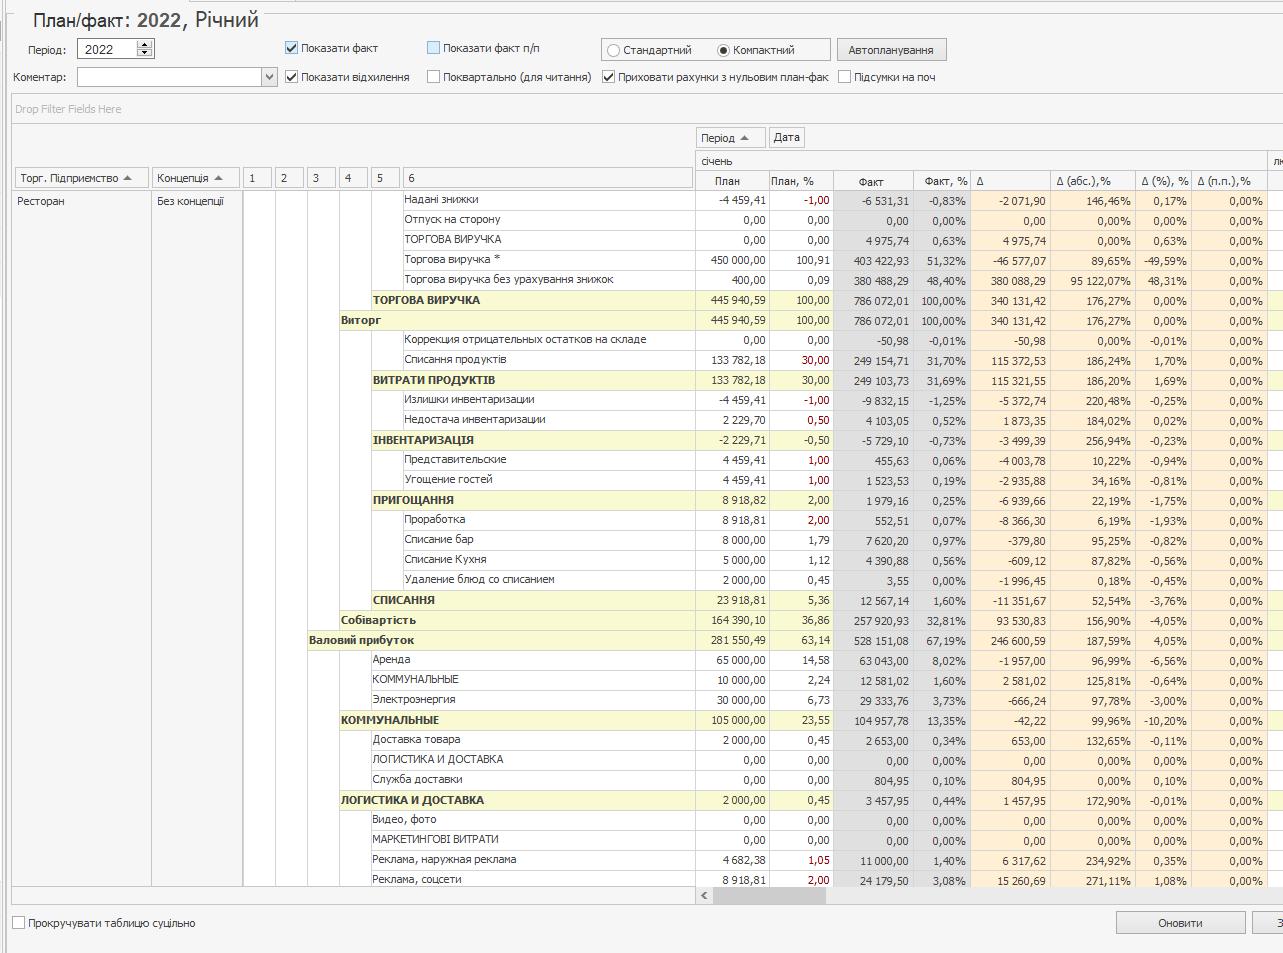Screen dimensions: 1283x953
Task: Select the Валовий прибуток row
Action: pyautogui.click(x=361, y=640)
